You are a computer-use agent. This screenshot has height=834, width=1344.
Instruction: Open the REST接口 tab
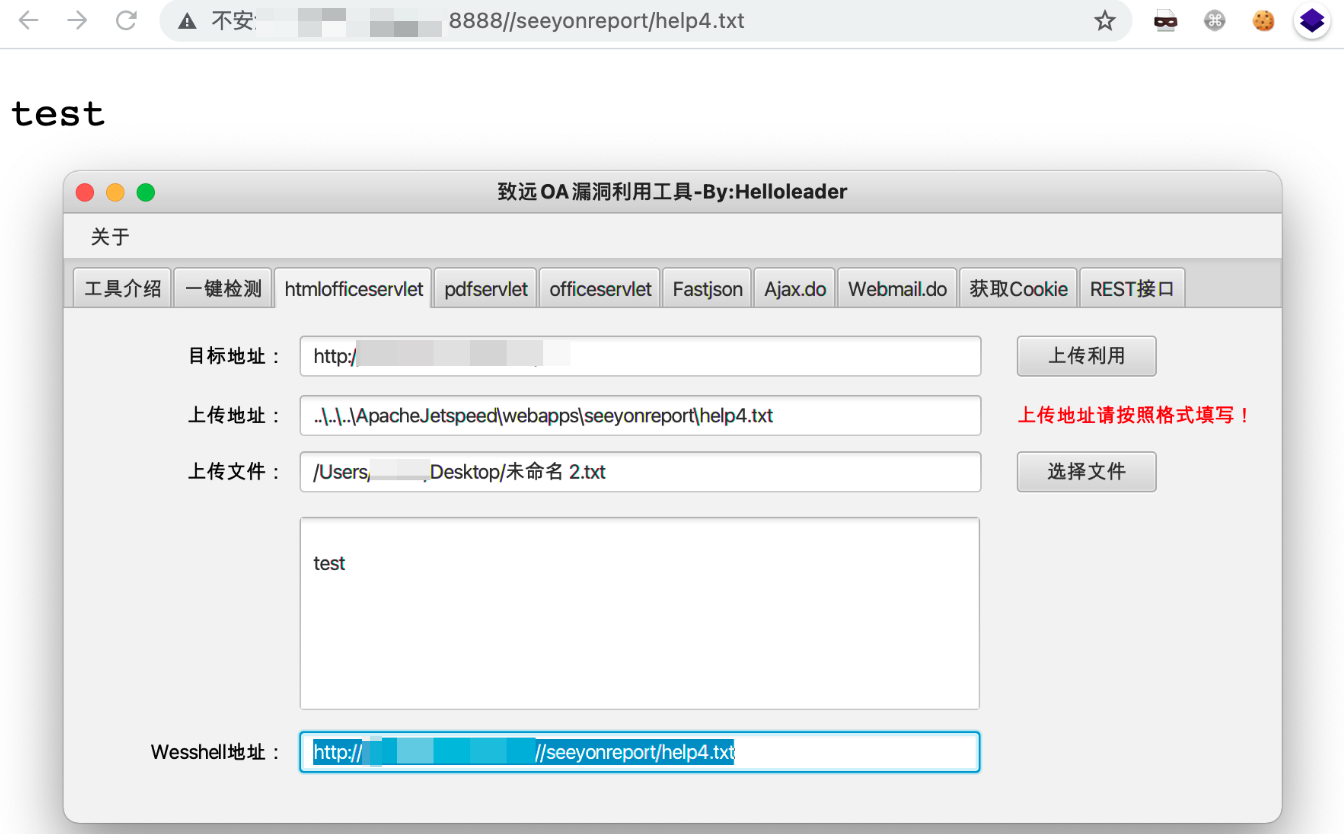point(1132,289)
